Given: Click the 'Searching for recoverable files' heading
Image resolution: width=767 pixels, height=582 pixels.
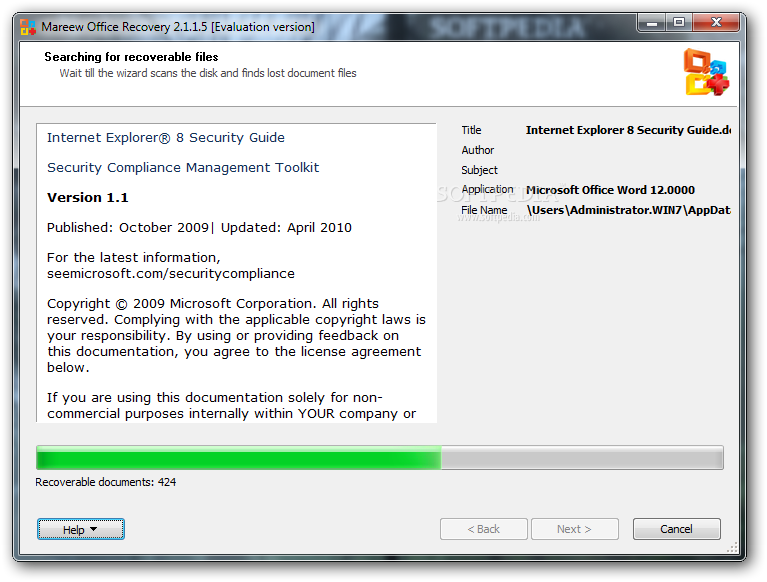Looking at the screenshot, I should [x=132, y=57].
